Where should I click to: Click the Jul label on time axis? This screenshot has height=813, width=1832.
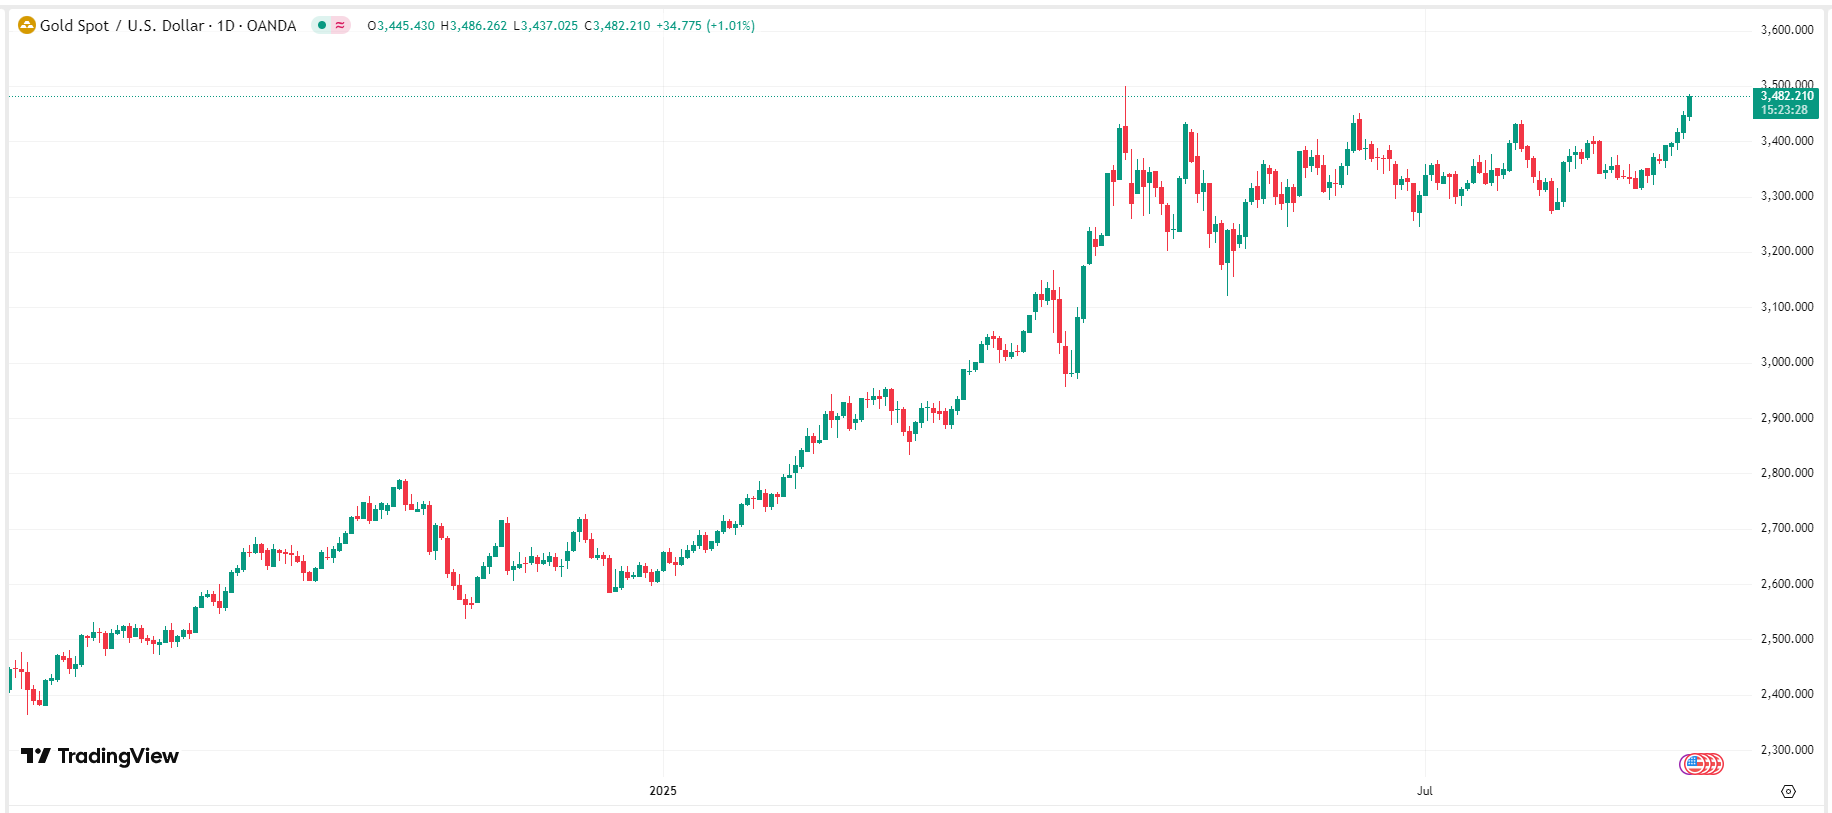[1425, 790]
